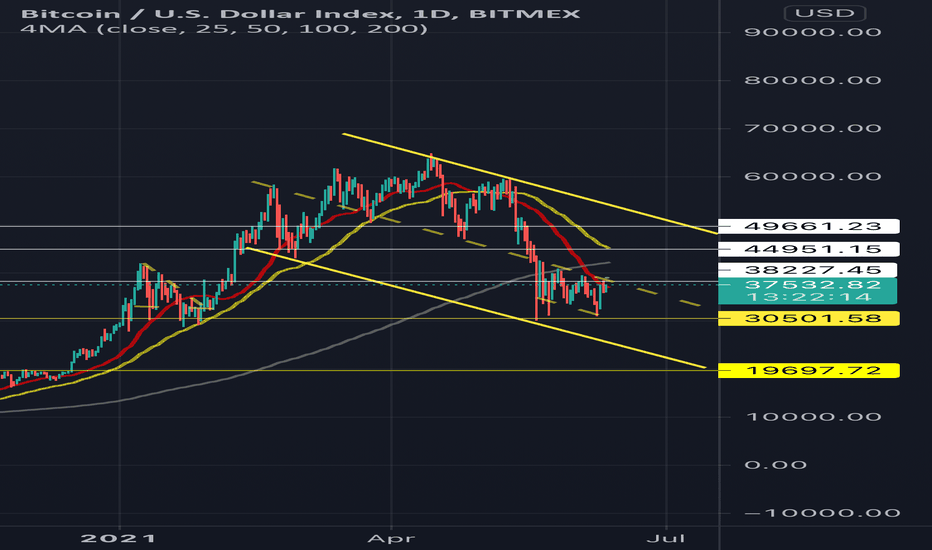Screen dimensions: 932x550
Task: Open the USD currency selector
Action: 824,12
